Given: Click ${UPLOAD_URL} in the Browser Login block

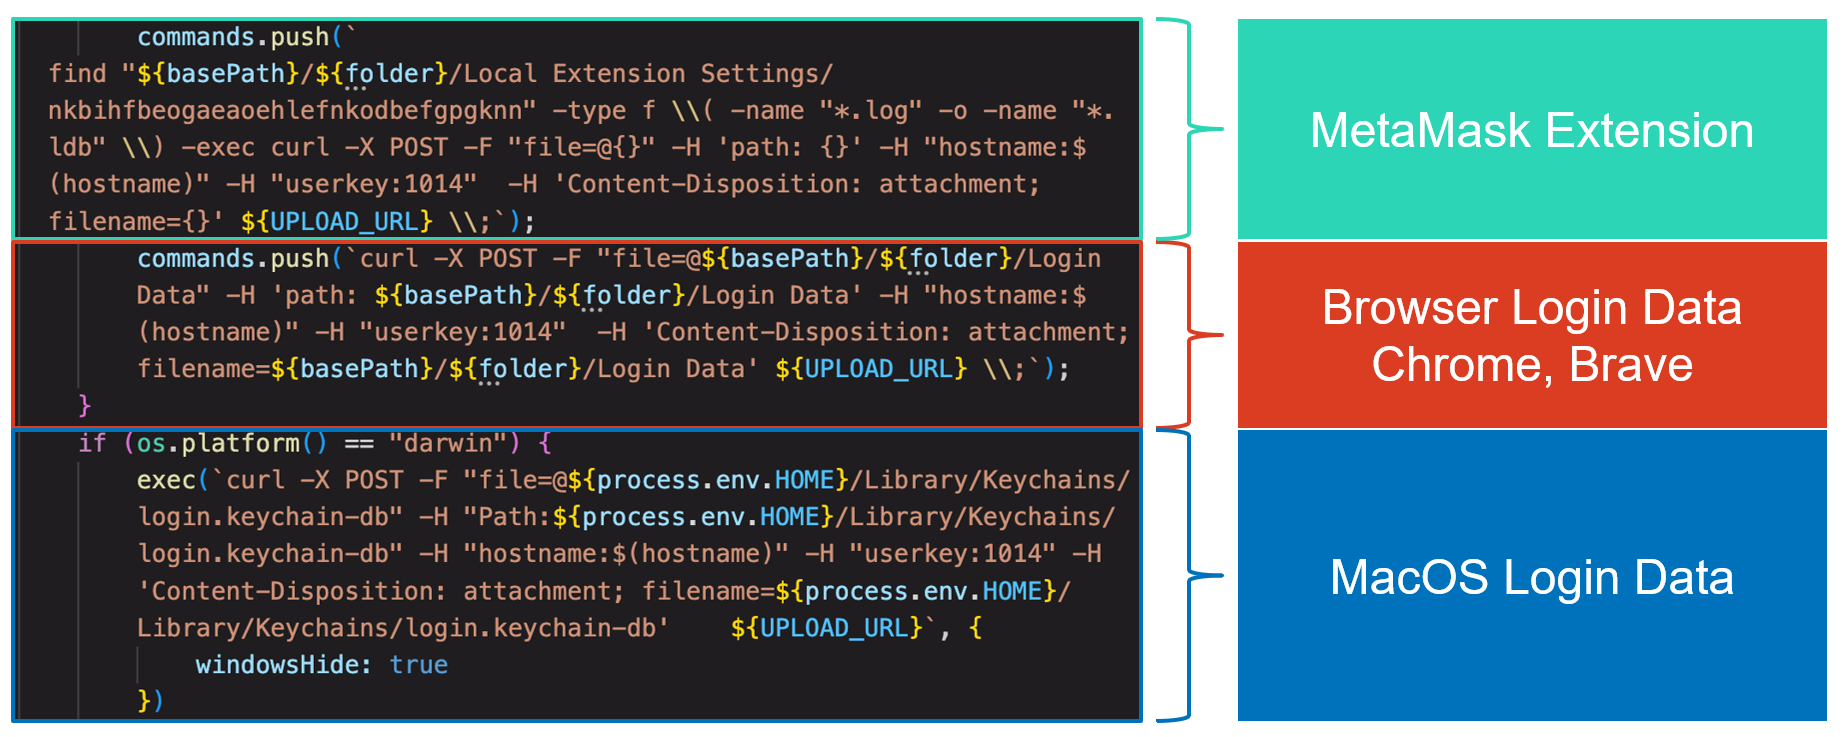Looking at the screenshot, I should click(x=871, y=369).
